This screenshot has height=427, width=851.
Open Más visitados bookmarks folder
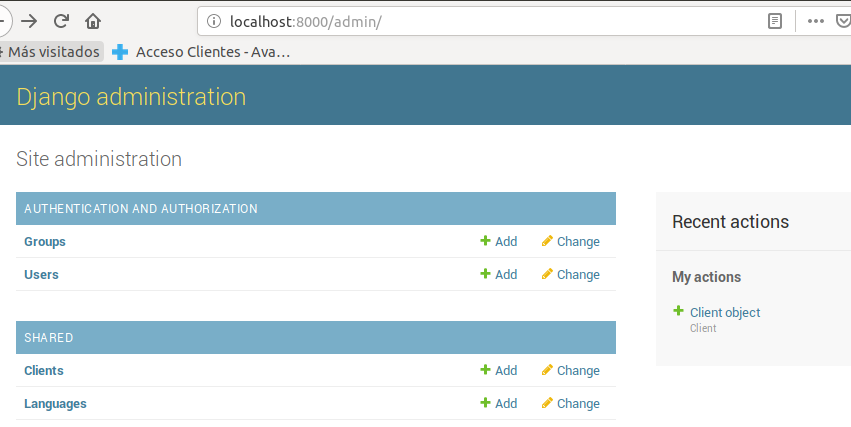tap(50, 52)
